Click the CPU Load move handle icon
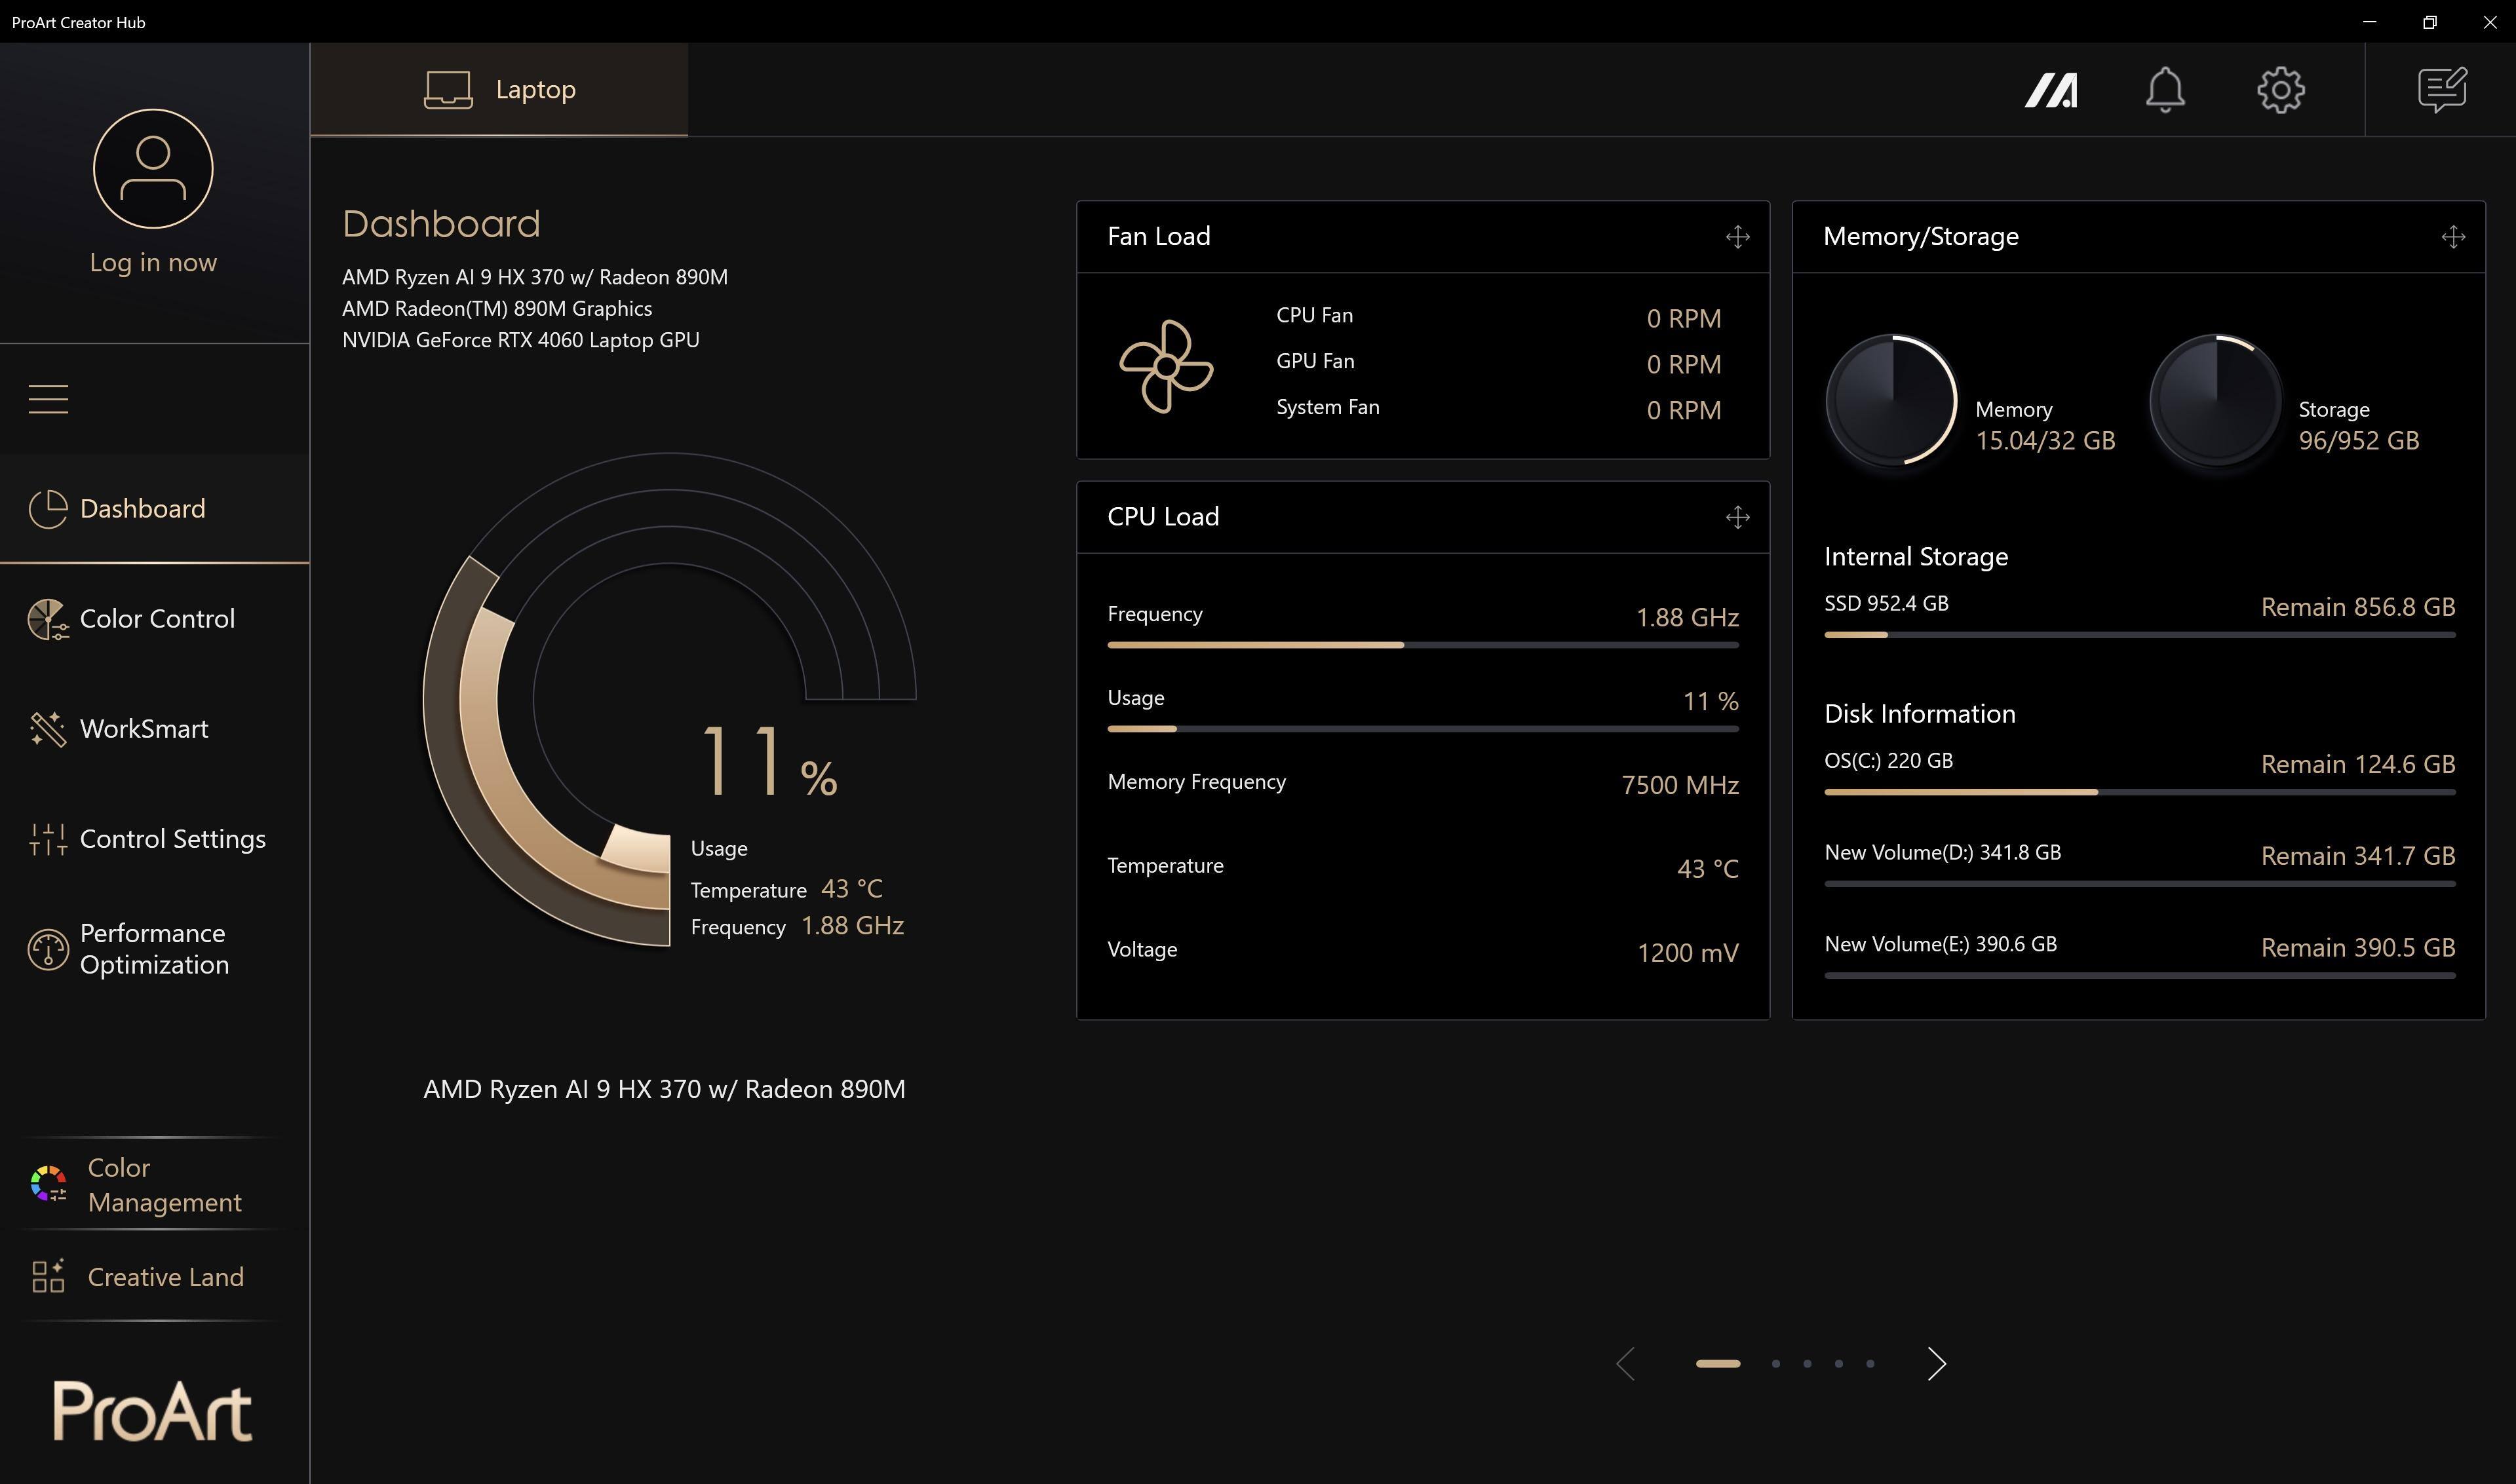Viewport: 2516px width, 1484px height. 1737,517
